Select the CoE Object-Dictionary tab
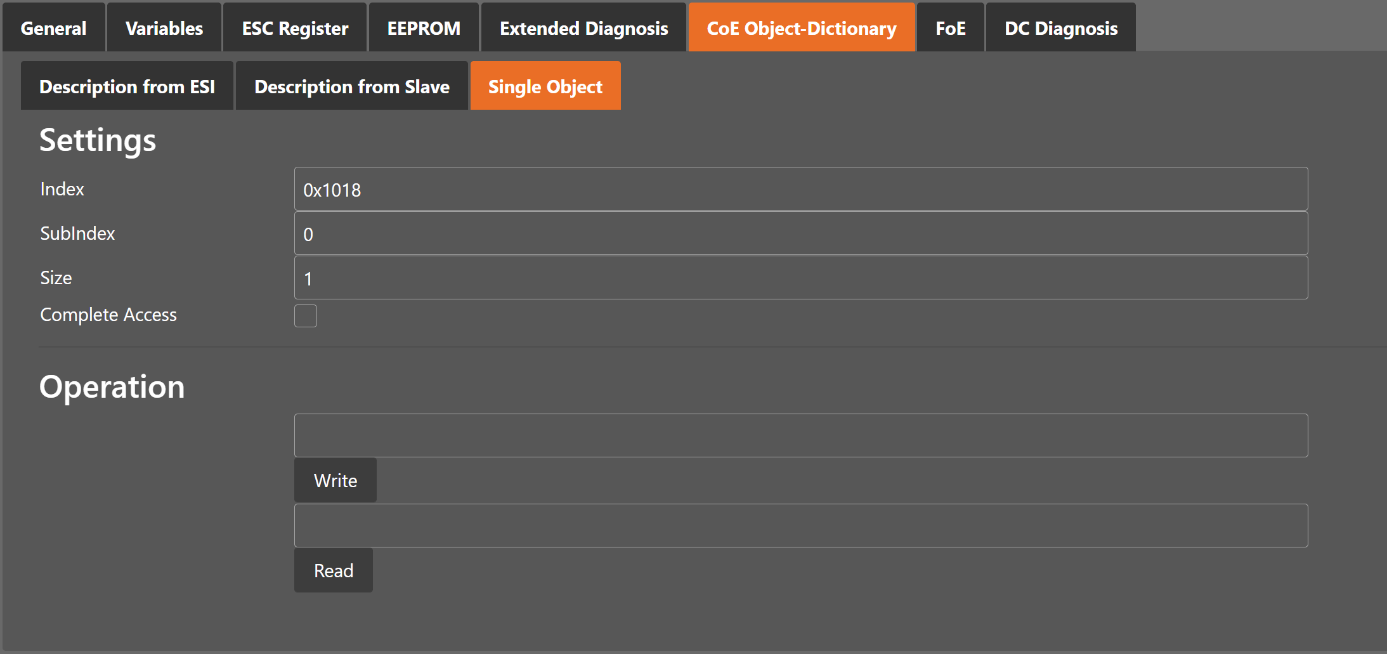1387x654 pixels. [x=801, y=28]
